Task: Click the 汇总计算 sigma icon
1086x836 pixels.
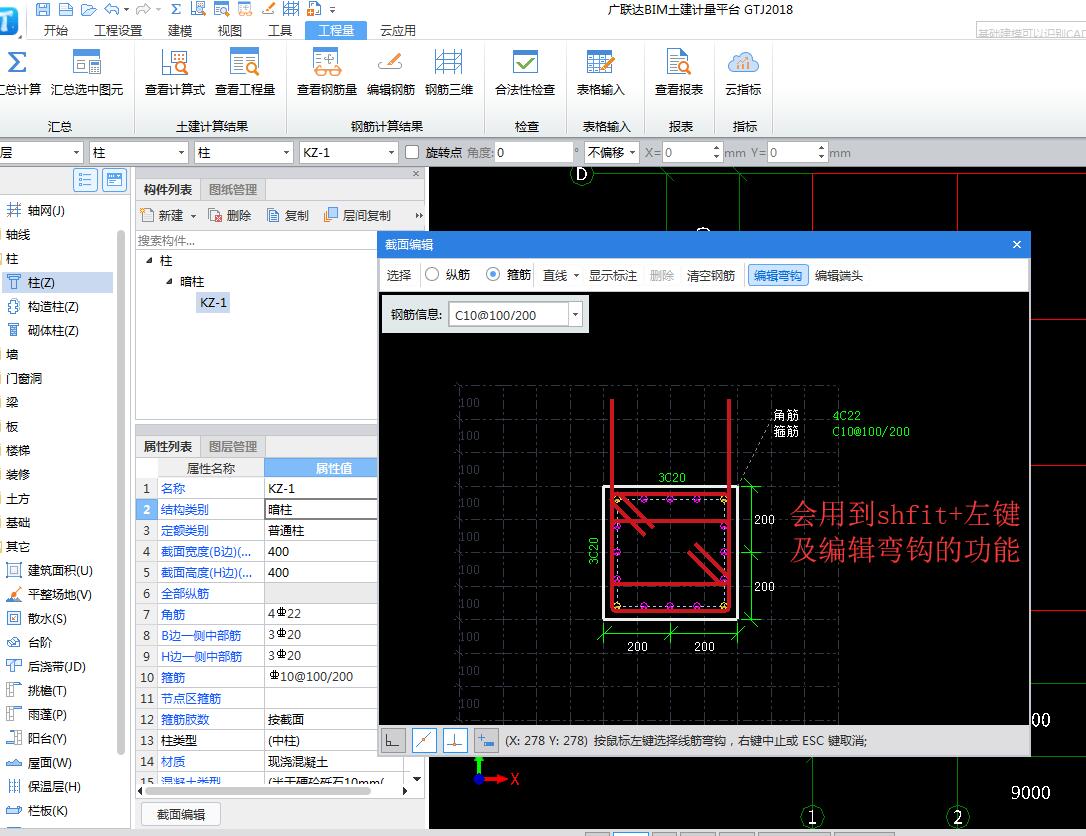Action: [16, 62]
